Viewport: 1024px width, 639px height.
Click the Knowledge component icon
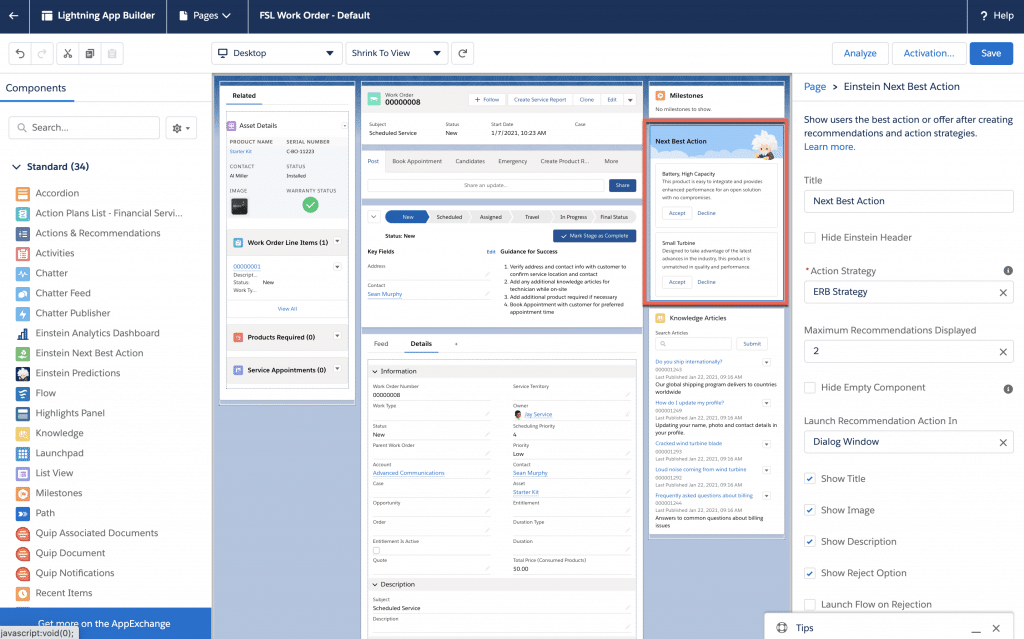tap(25, 432)
